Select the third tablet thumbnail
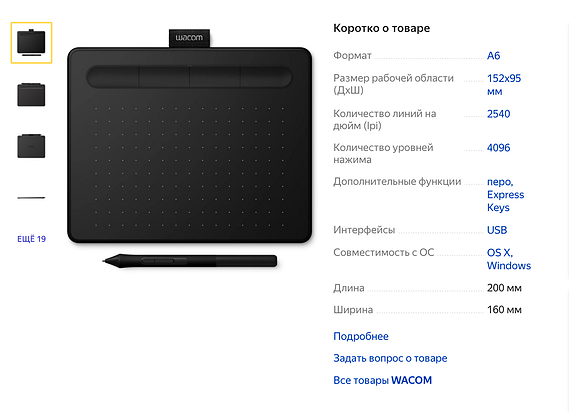Viewport: 569px width, 412px height. 31,146
